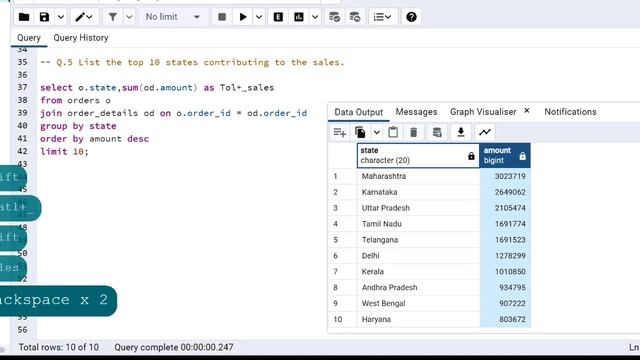Click the Uttar Pradesh cell
This screenshot has width=640, height=360.
click(418, 208)
